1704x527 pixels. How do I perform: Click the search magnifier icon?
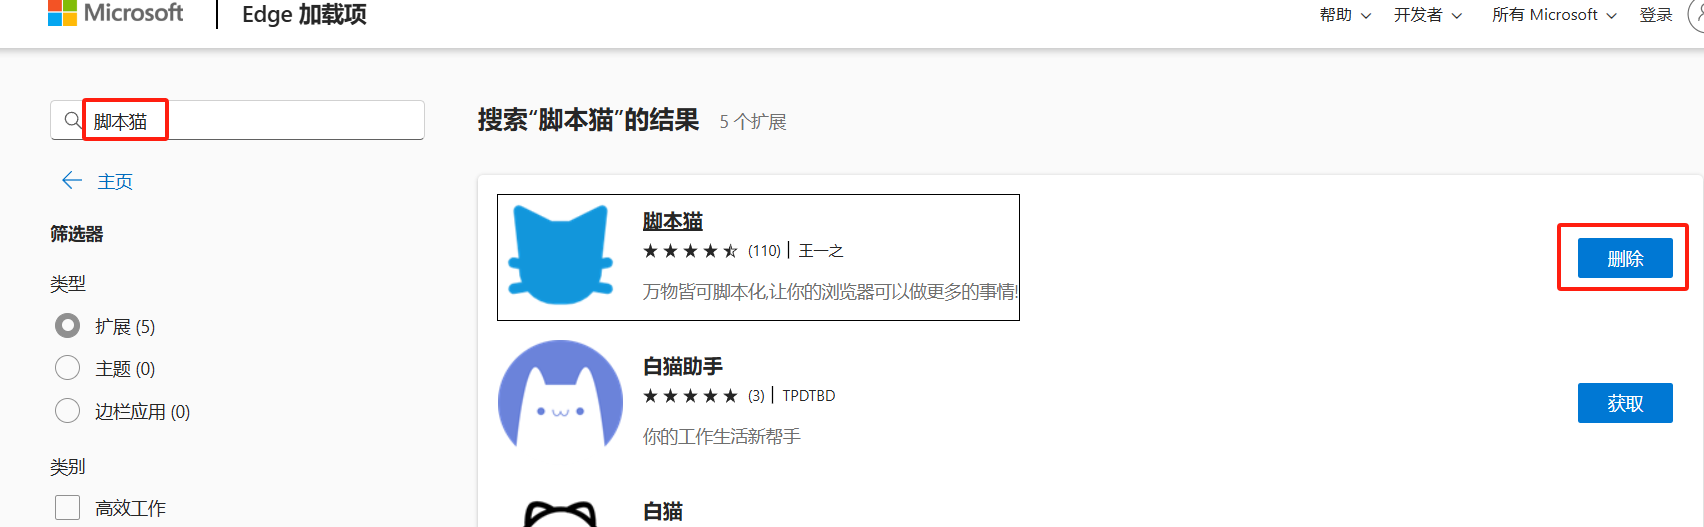pos(72,120)
